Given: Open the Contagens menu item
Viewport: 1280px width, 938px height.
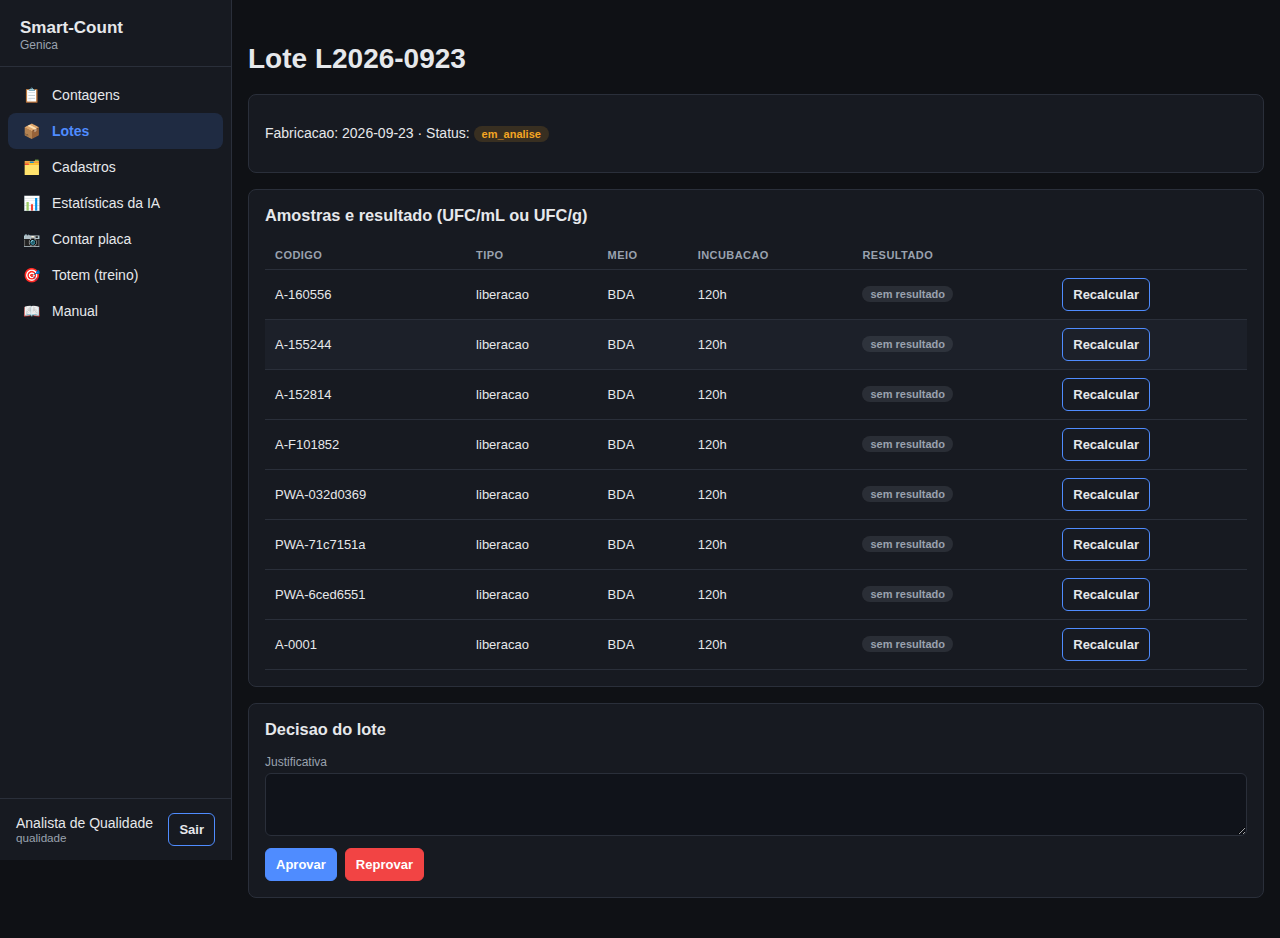Looking at the screenshot, I should click(115, 95).
